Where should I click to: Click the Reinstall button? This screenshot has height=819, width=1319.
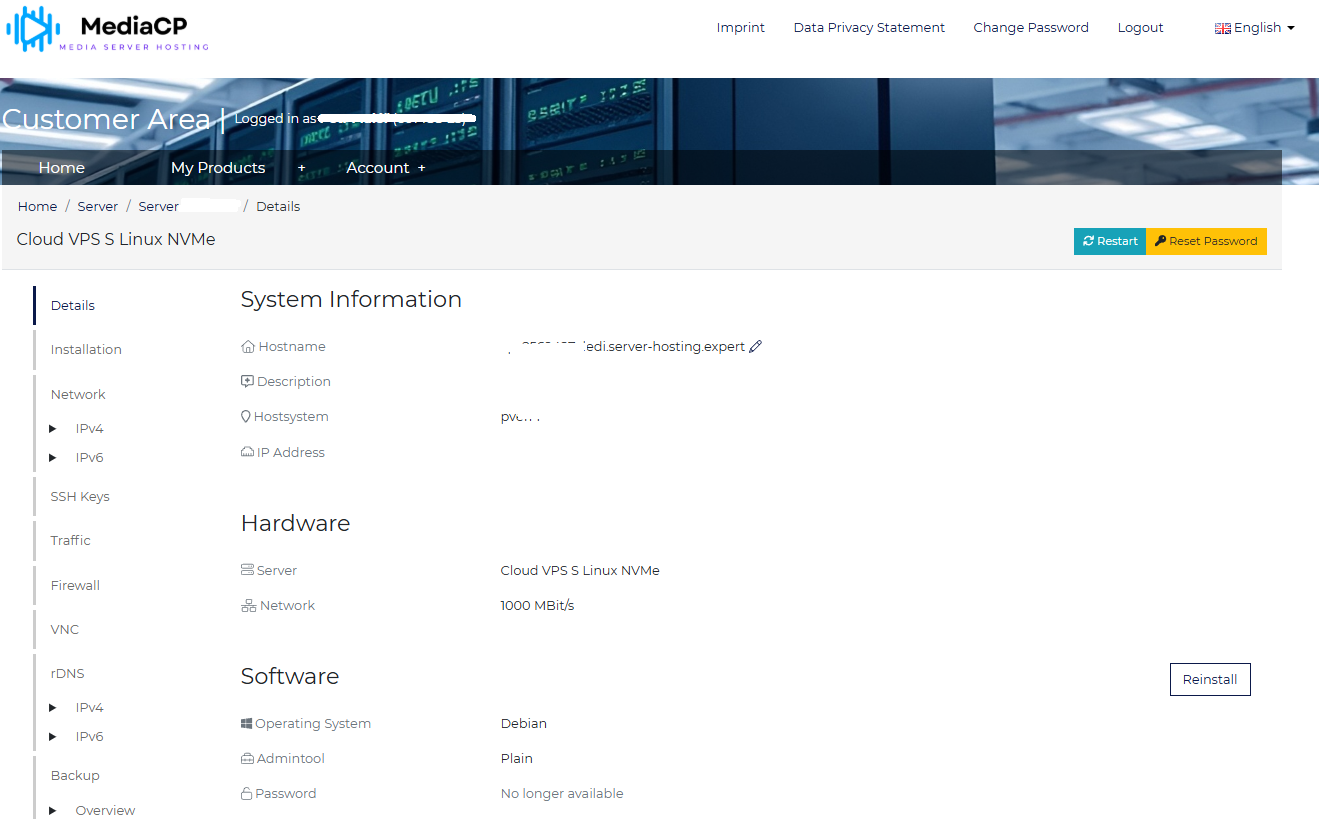pos(1210,679)
